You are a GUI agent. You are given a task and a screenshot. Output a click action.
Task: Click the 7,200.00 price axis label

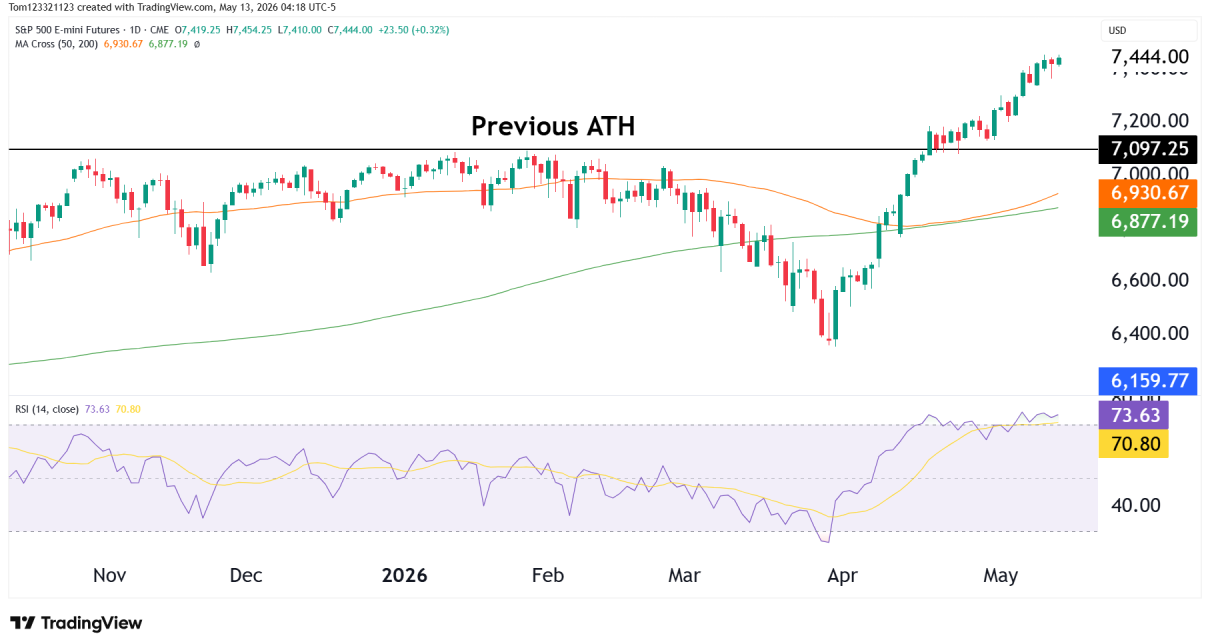[x=1150, y=121]
